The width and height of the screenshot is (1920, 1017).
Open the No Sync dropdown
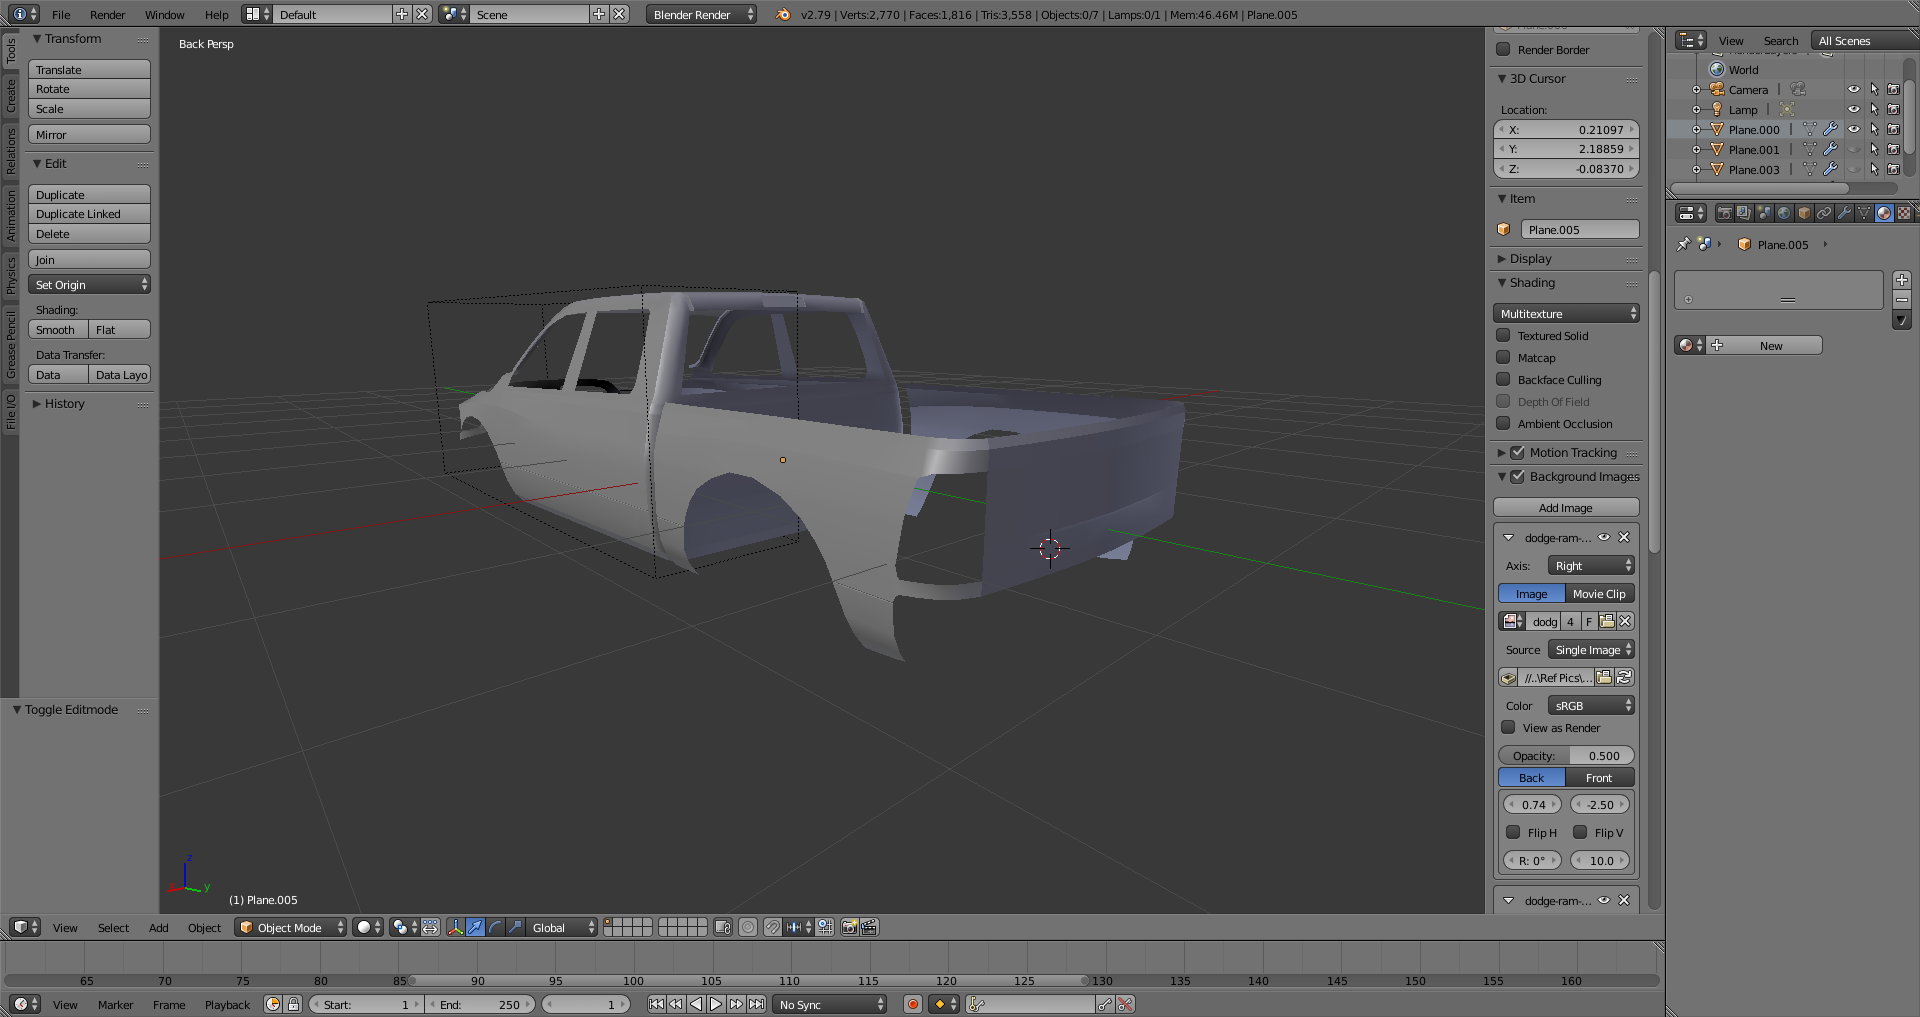[x=830, y=1004]
